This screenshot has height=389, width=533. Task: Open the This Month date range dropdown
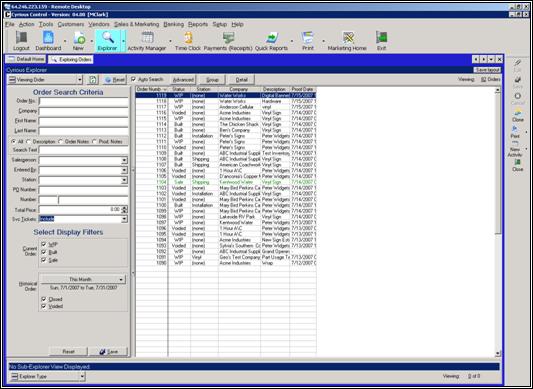(83, 279)
